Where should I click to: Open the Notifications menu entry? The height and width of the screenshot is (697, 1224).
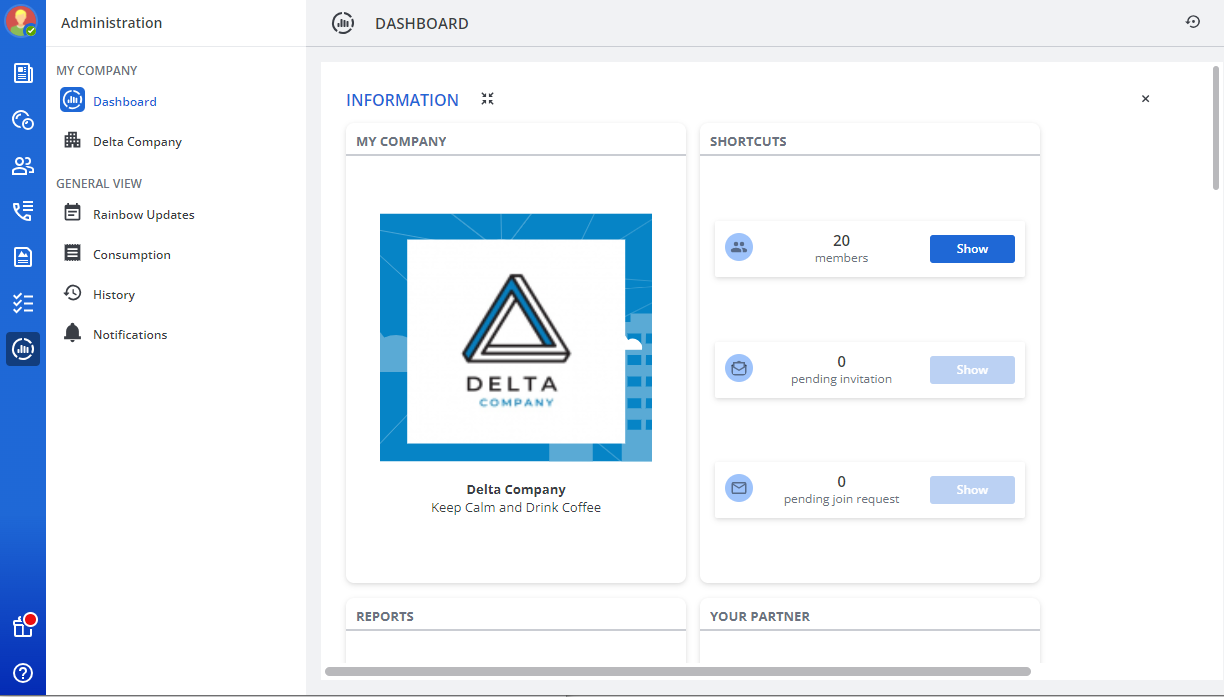tap(130, 335)
